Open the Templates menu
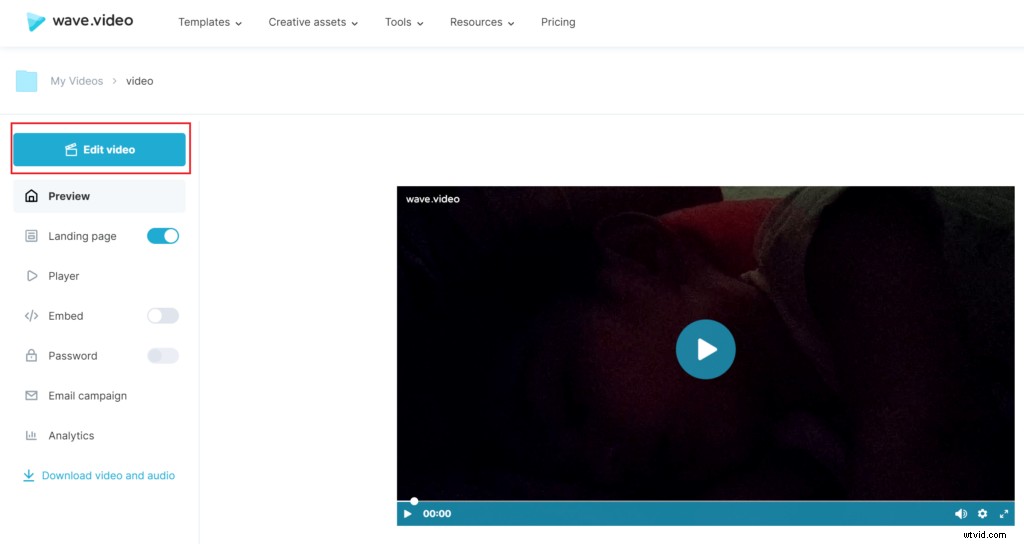Viewport: 1024px width, 544px height. click(x=210, y=22)
